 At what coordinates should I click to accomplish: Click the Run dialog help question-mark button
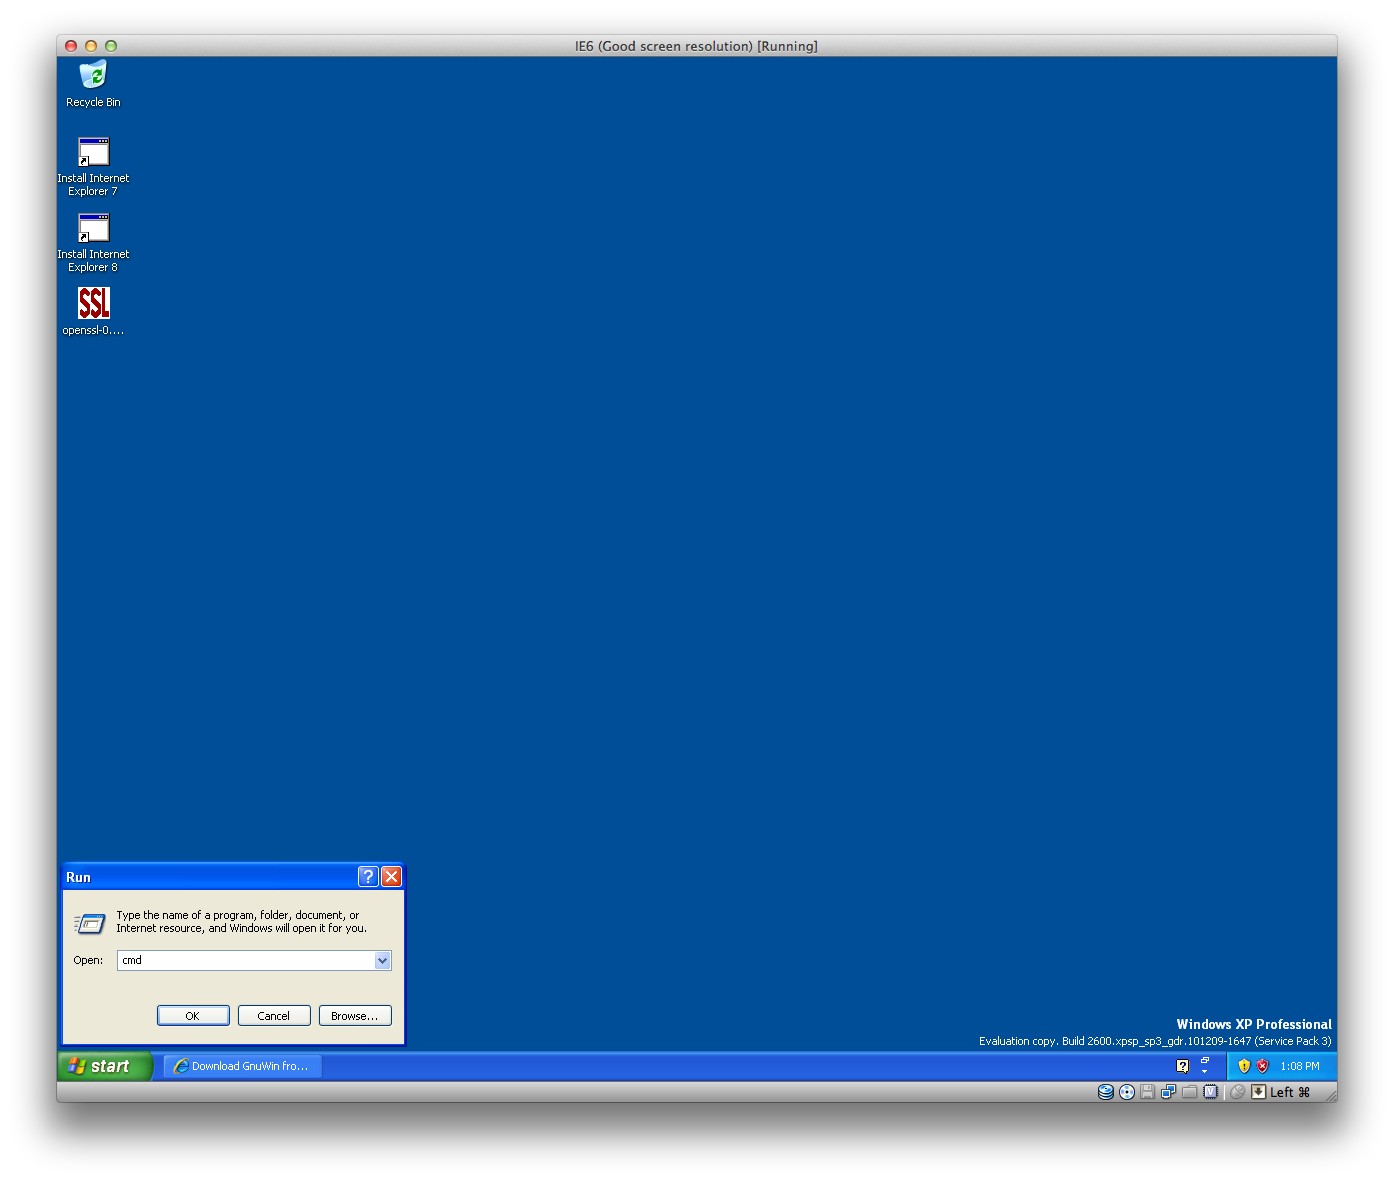tap(368, 877)
